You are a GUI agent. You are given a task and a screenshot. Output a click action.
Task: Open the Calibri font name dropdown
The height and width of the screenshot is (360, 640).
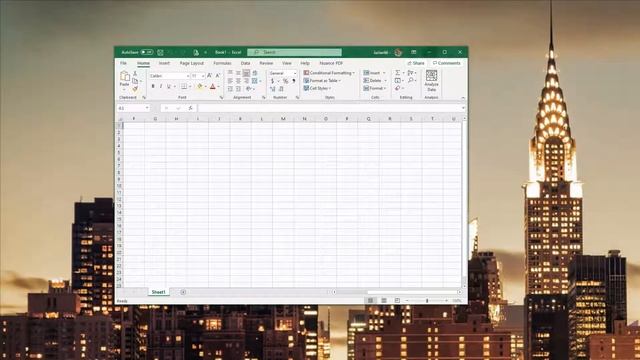pyautogui.click(x=188, y=76)
